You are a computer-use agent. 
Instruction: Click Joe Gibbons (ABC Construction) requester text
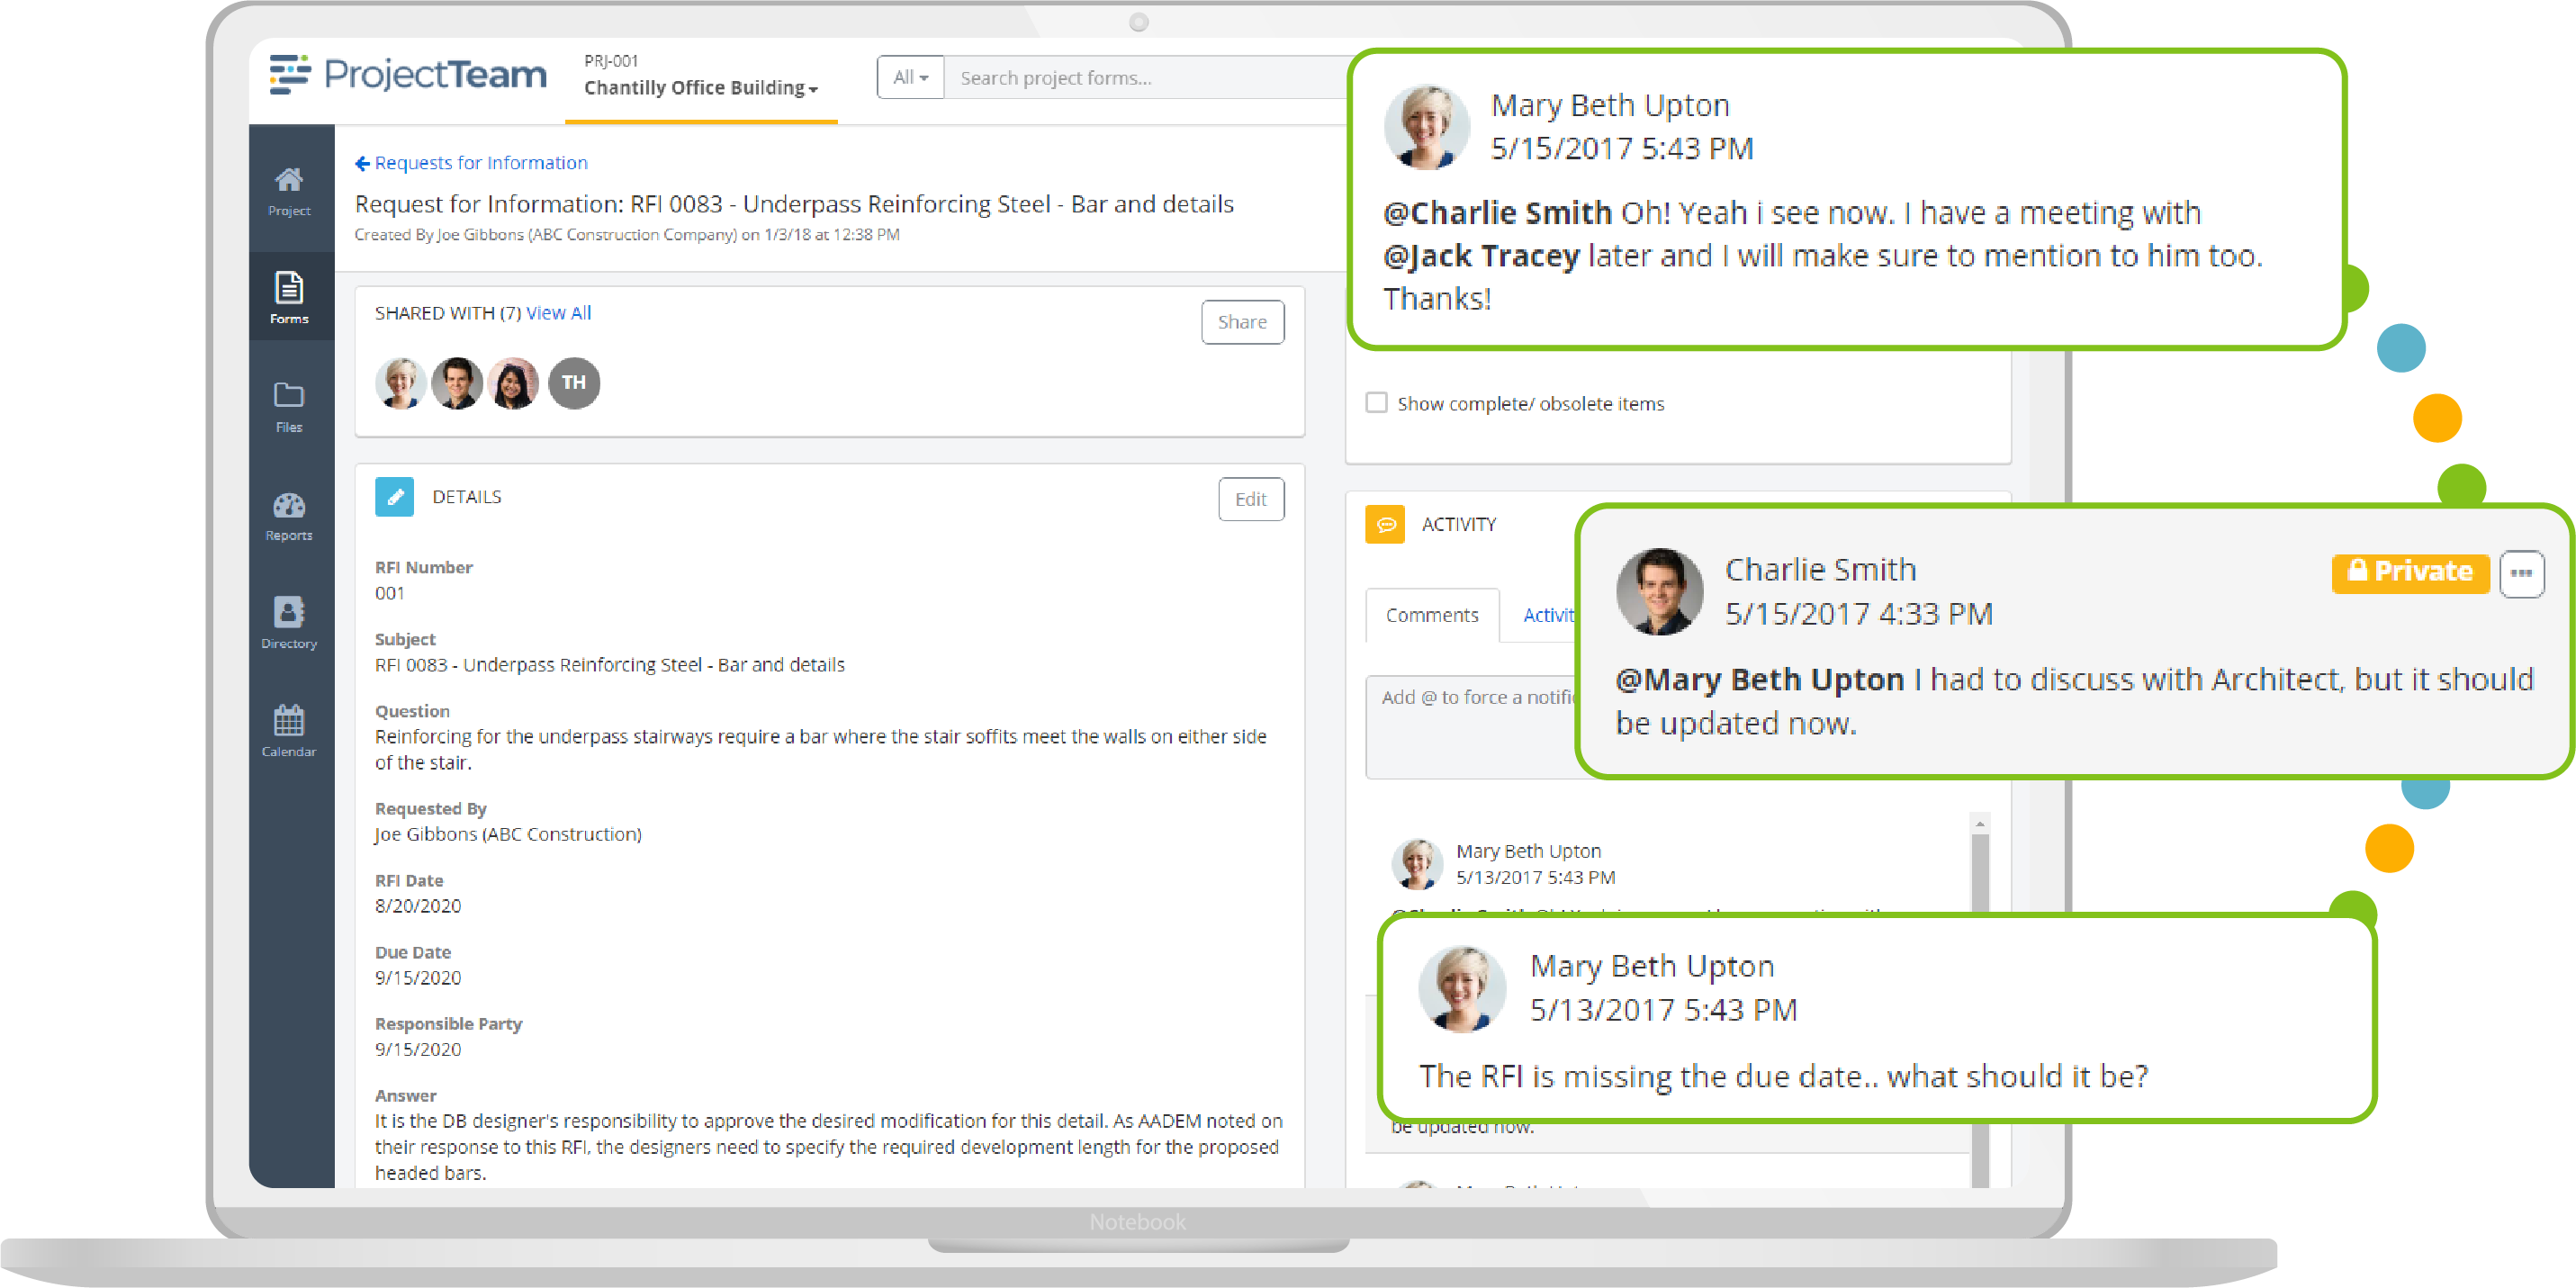click(508, 834)
